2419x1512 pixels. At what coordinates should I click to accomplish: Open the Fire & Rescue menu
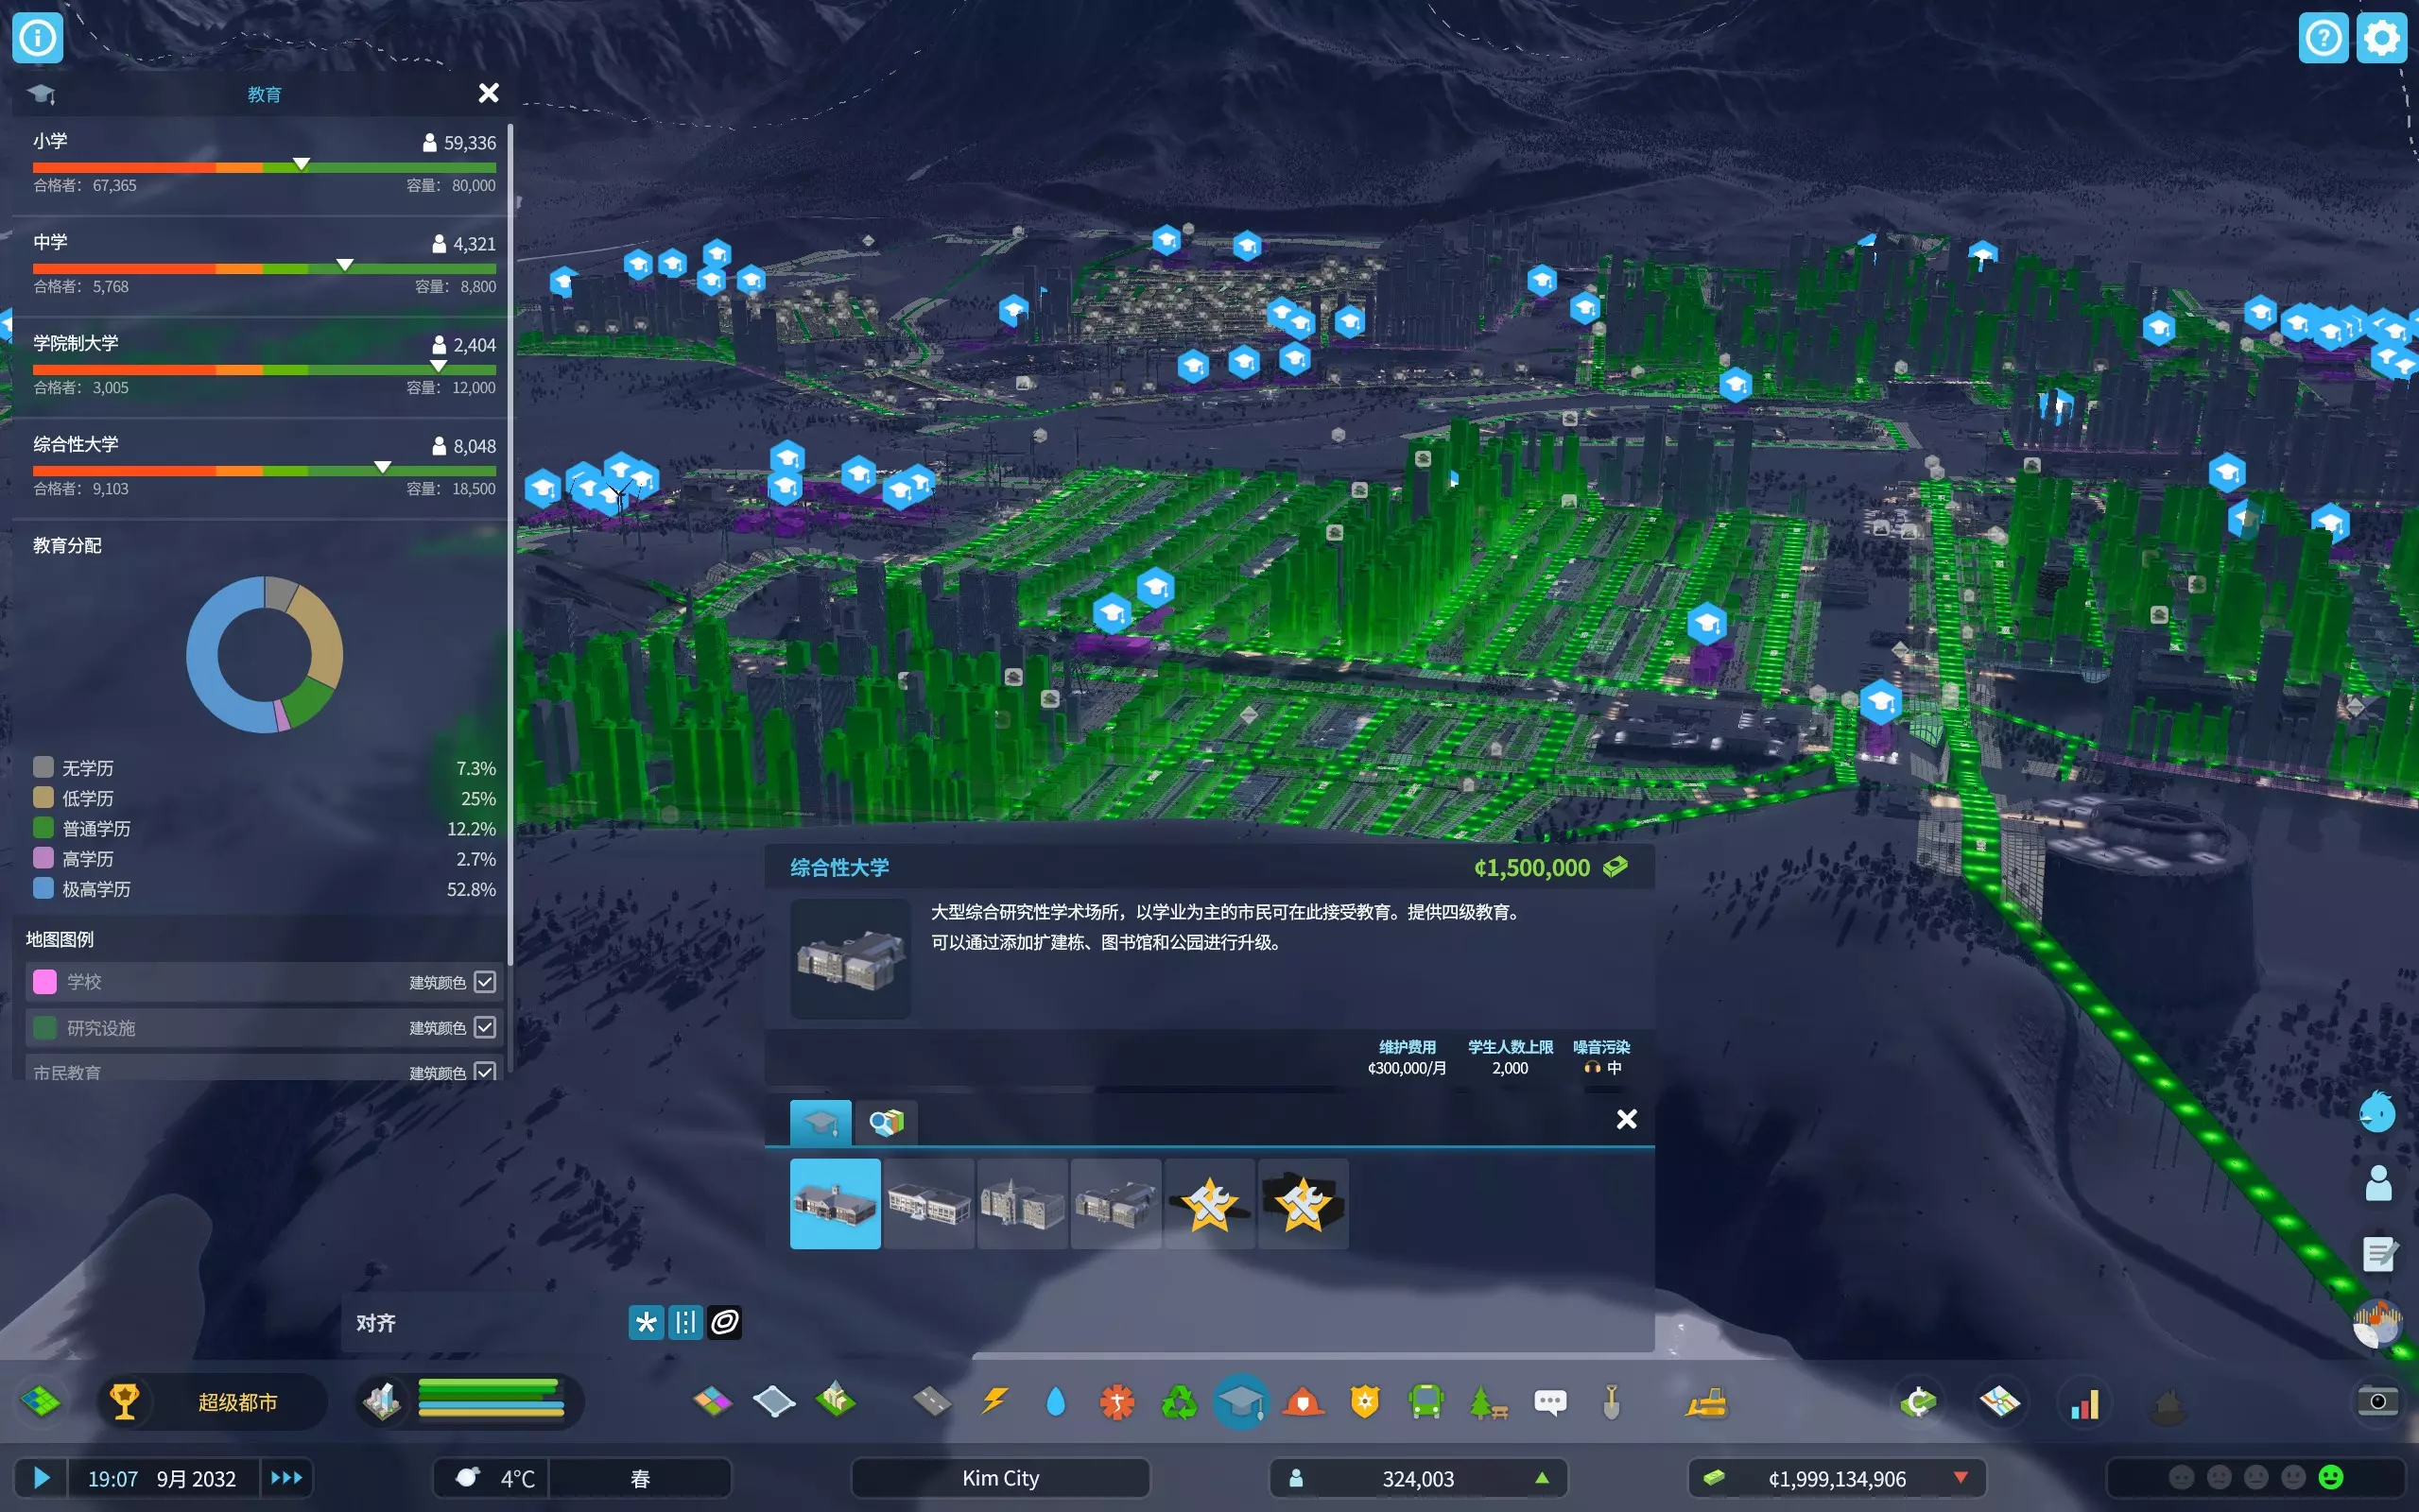coord(1302,1402)
